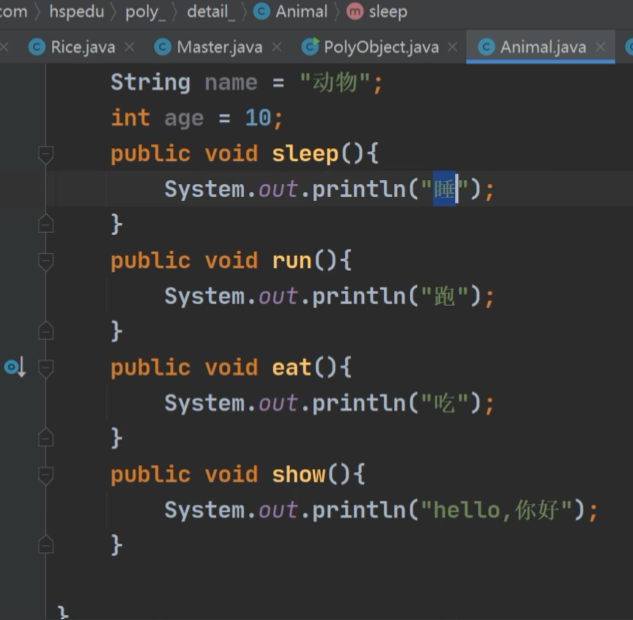Select the Animal.java tab
Screen dimensions: 633x620
click(x=543, y=47)
